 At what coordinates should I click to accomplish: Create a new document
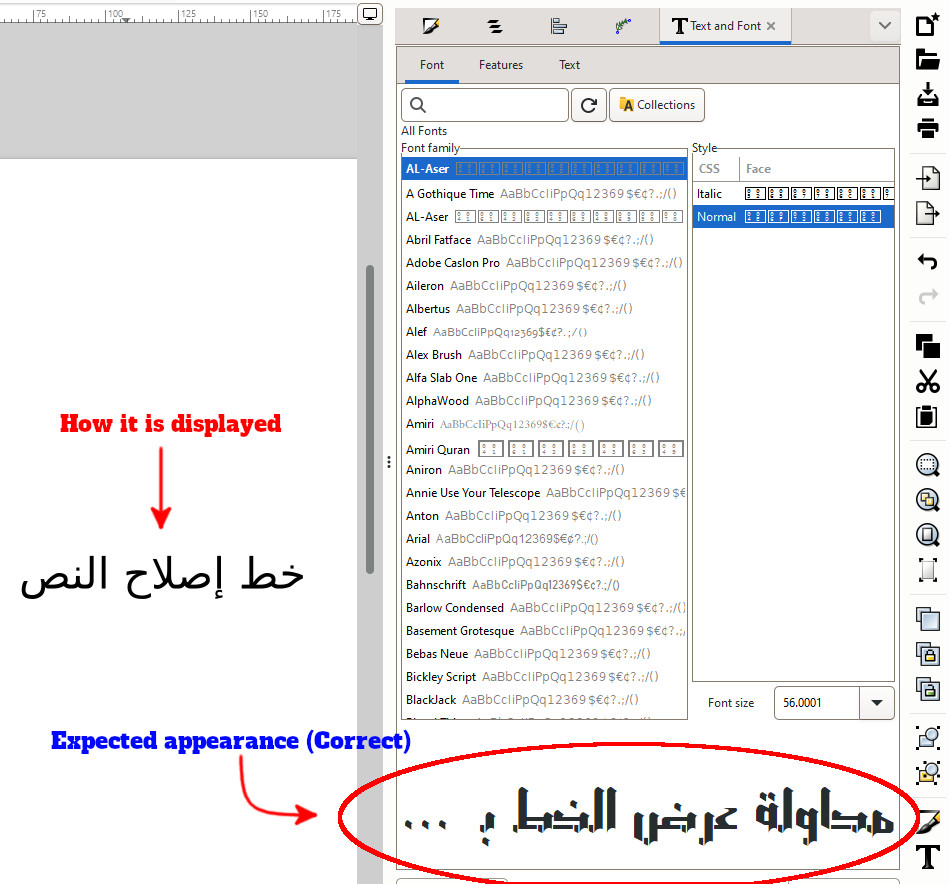(x=928, y=24)
